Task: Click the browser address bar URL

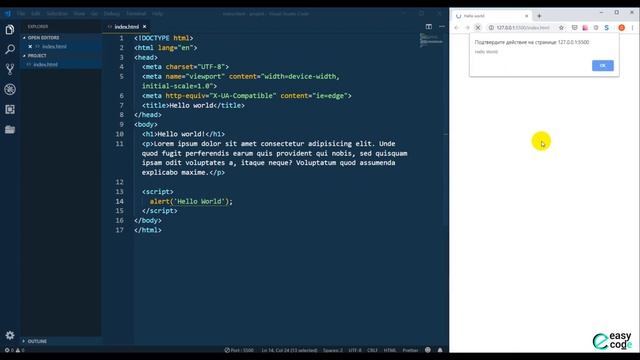Action: [523, 28]
